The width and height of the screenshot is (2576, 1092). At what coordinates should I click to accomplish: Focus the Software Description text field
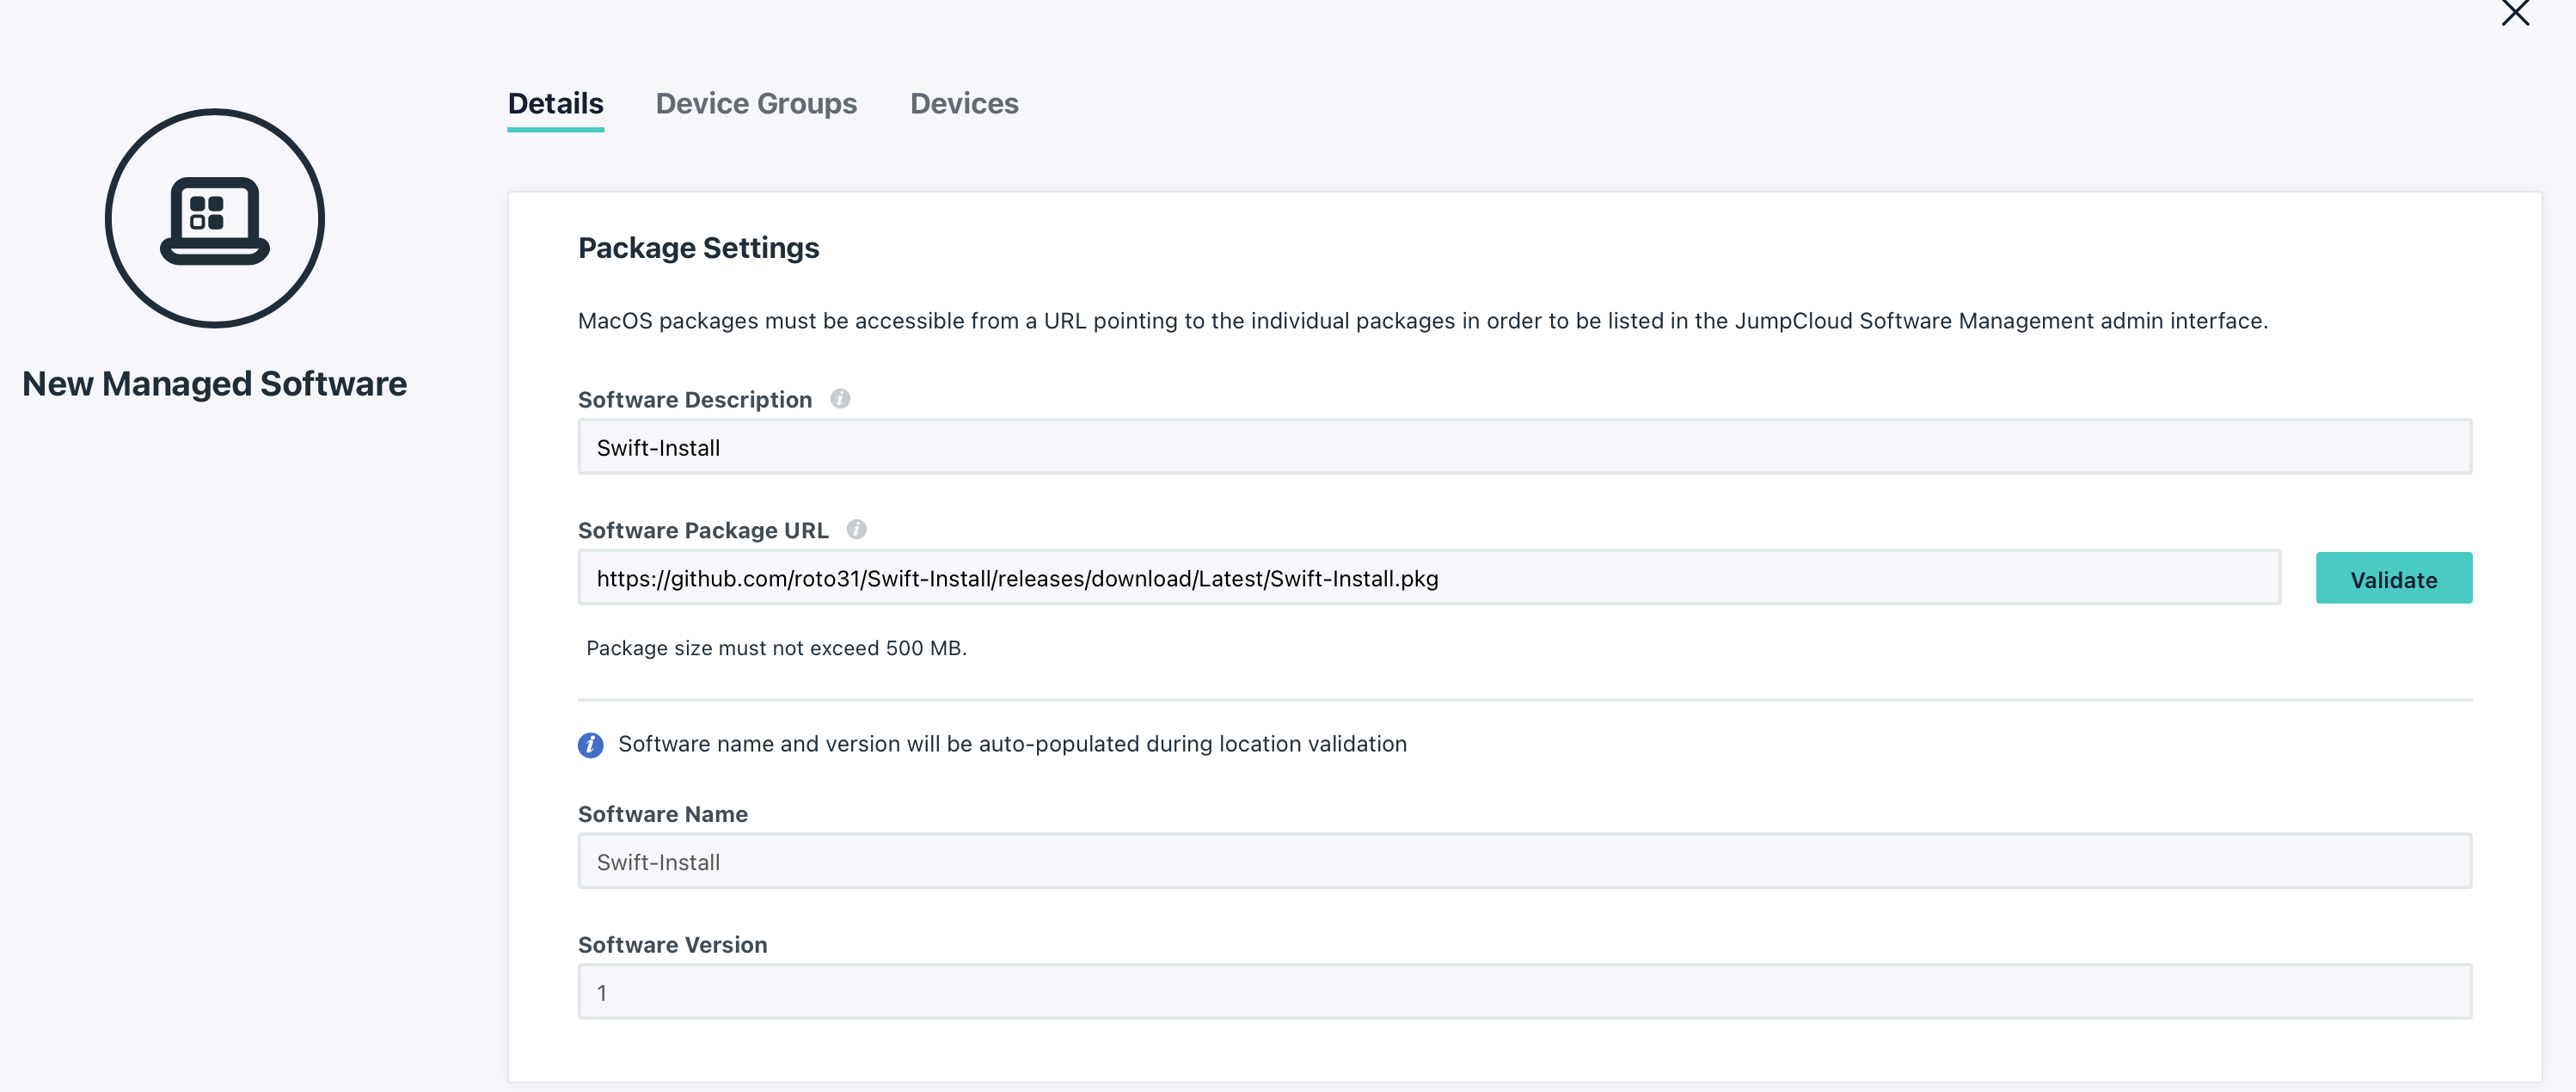tap(1524, 447)
